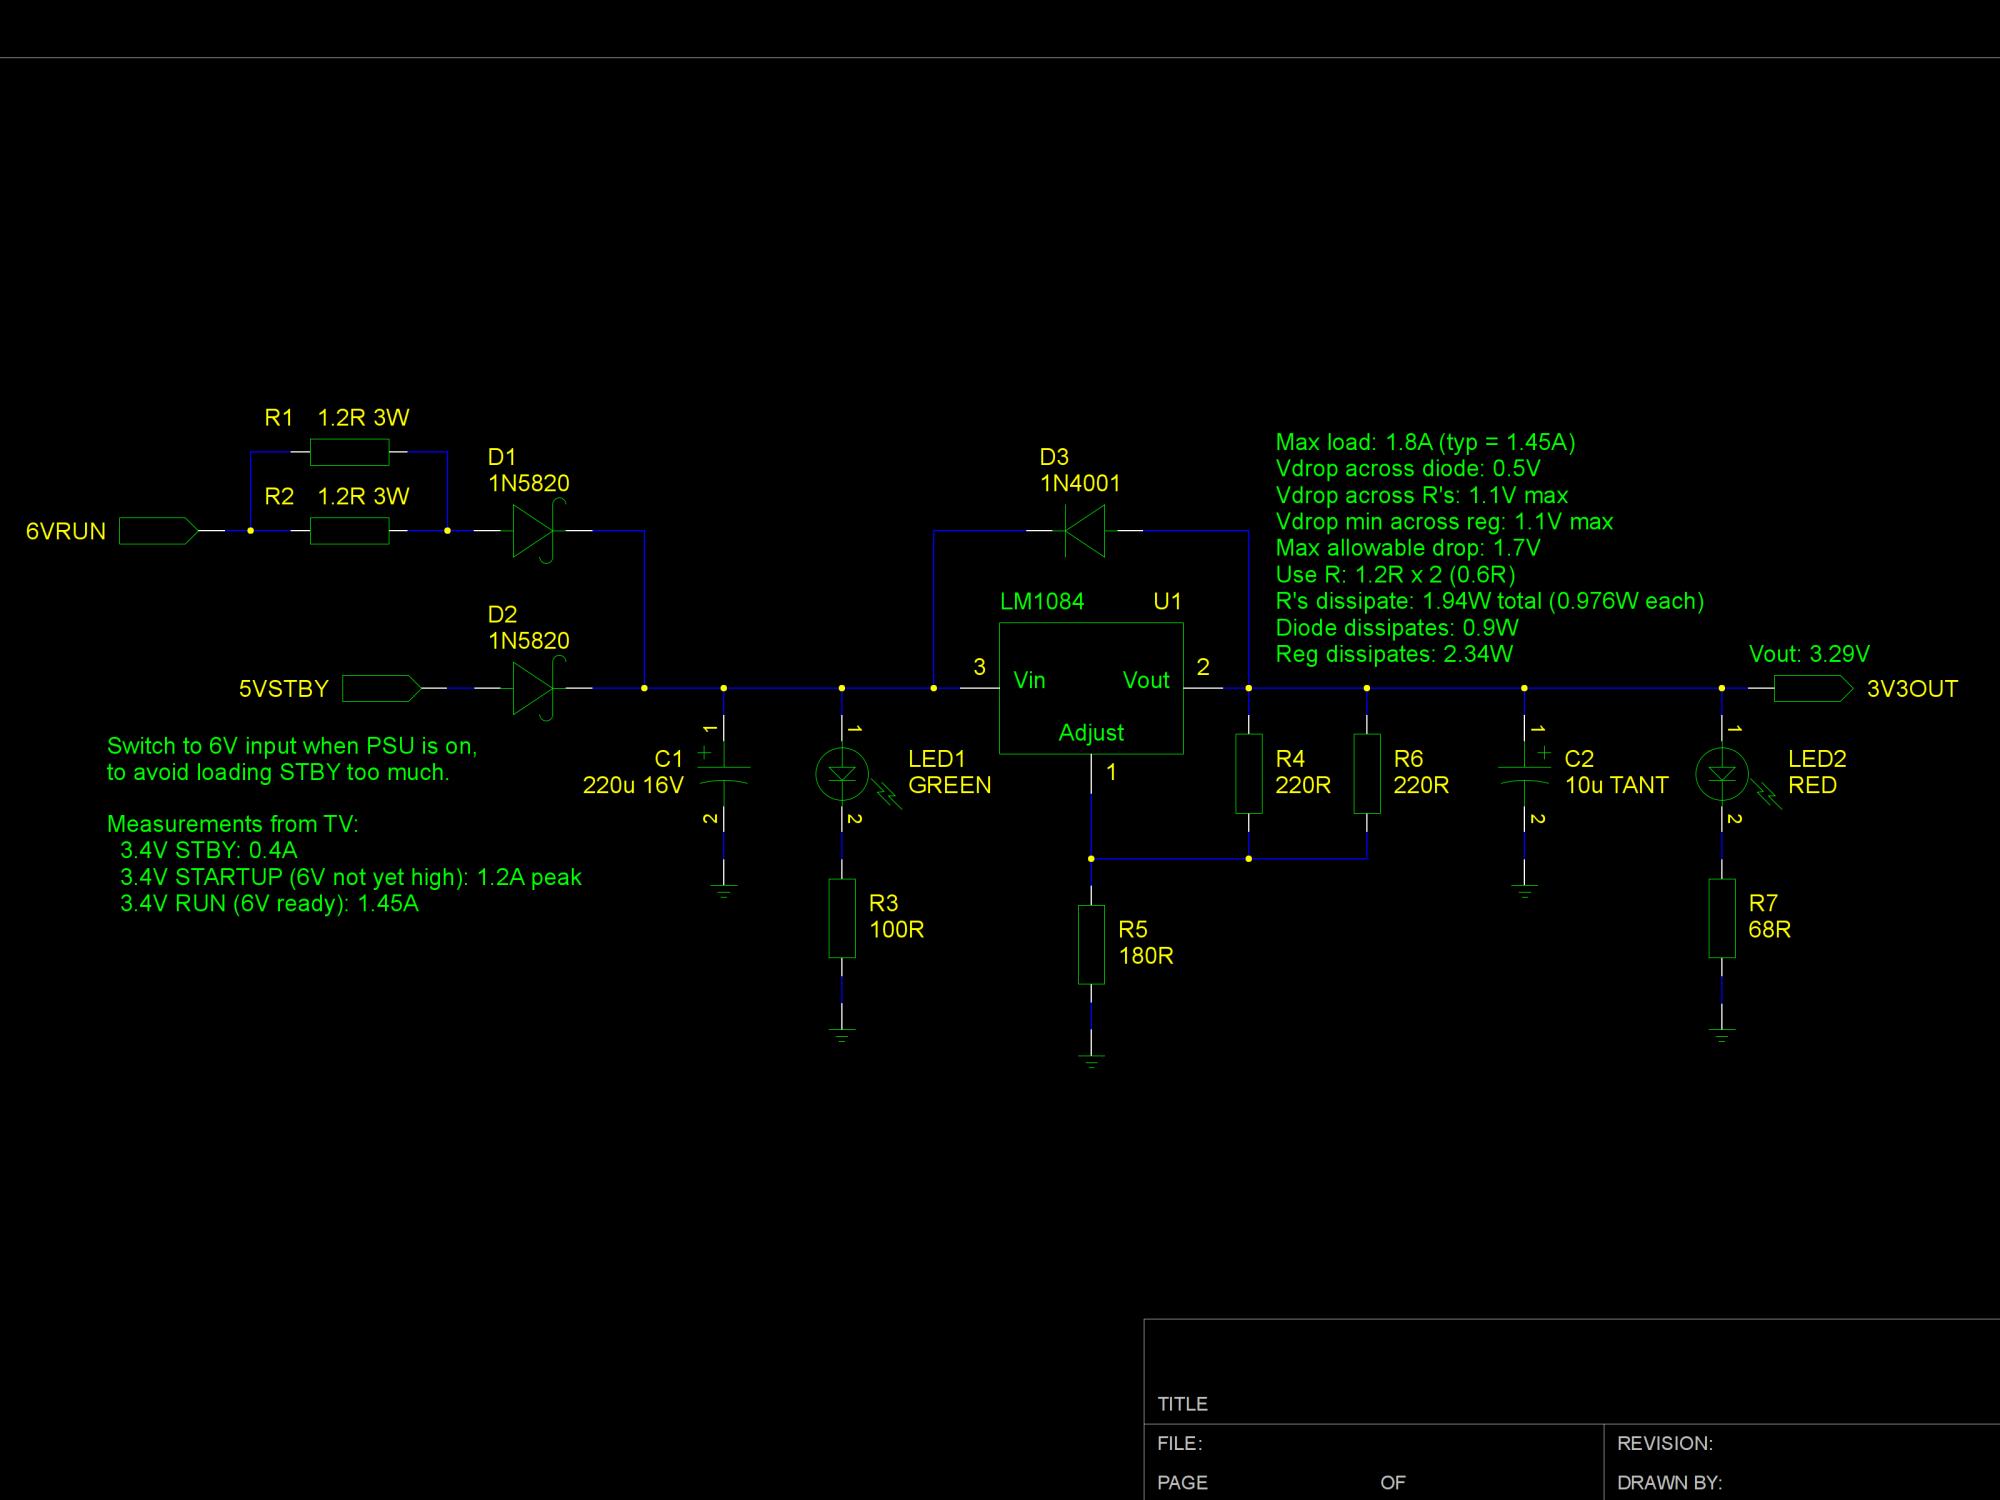Click the TITLE field in title block
Viewport: 2000px width, 1500px height.
1183,1404
